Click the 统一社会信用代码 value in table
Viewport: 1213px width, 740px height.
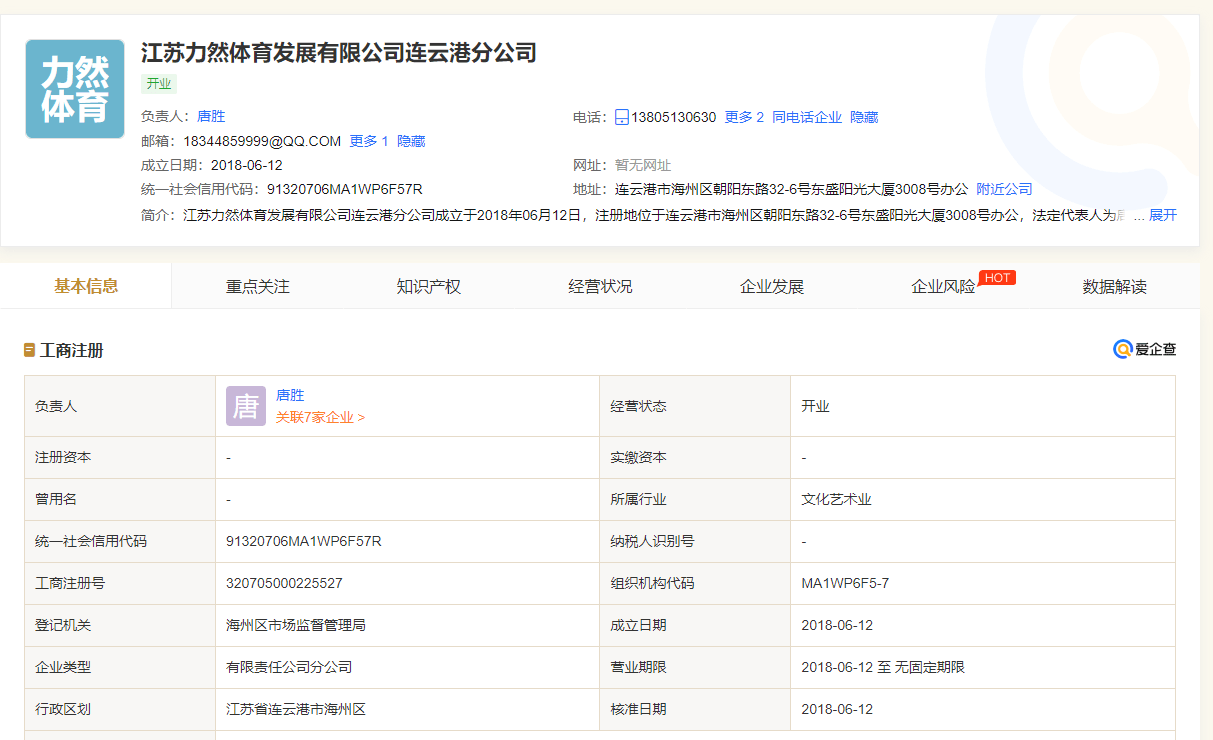304,541
